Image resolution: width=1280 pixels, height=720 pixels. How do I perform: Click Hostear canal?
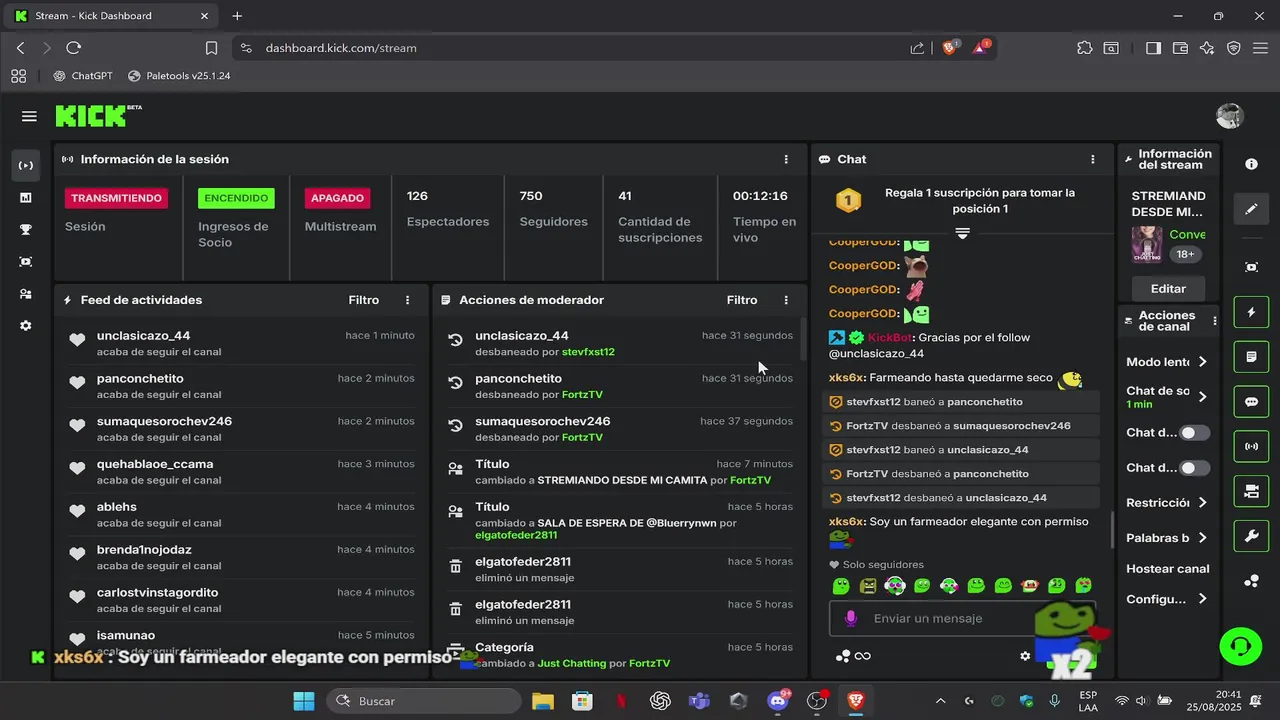1168,569
